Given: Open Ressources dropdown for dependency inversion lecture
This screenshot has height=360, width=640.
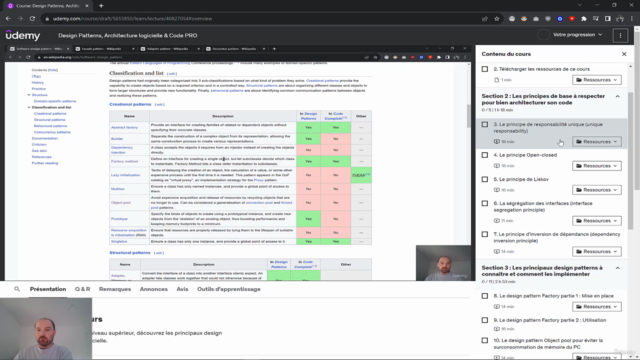Looking at the screenshot, I should pyautogui.click(x=597, y=251).
